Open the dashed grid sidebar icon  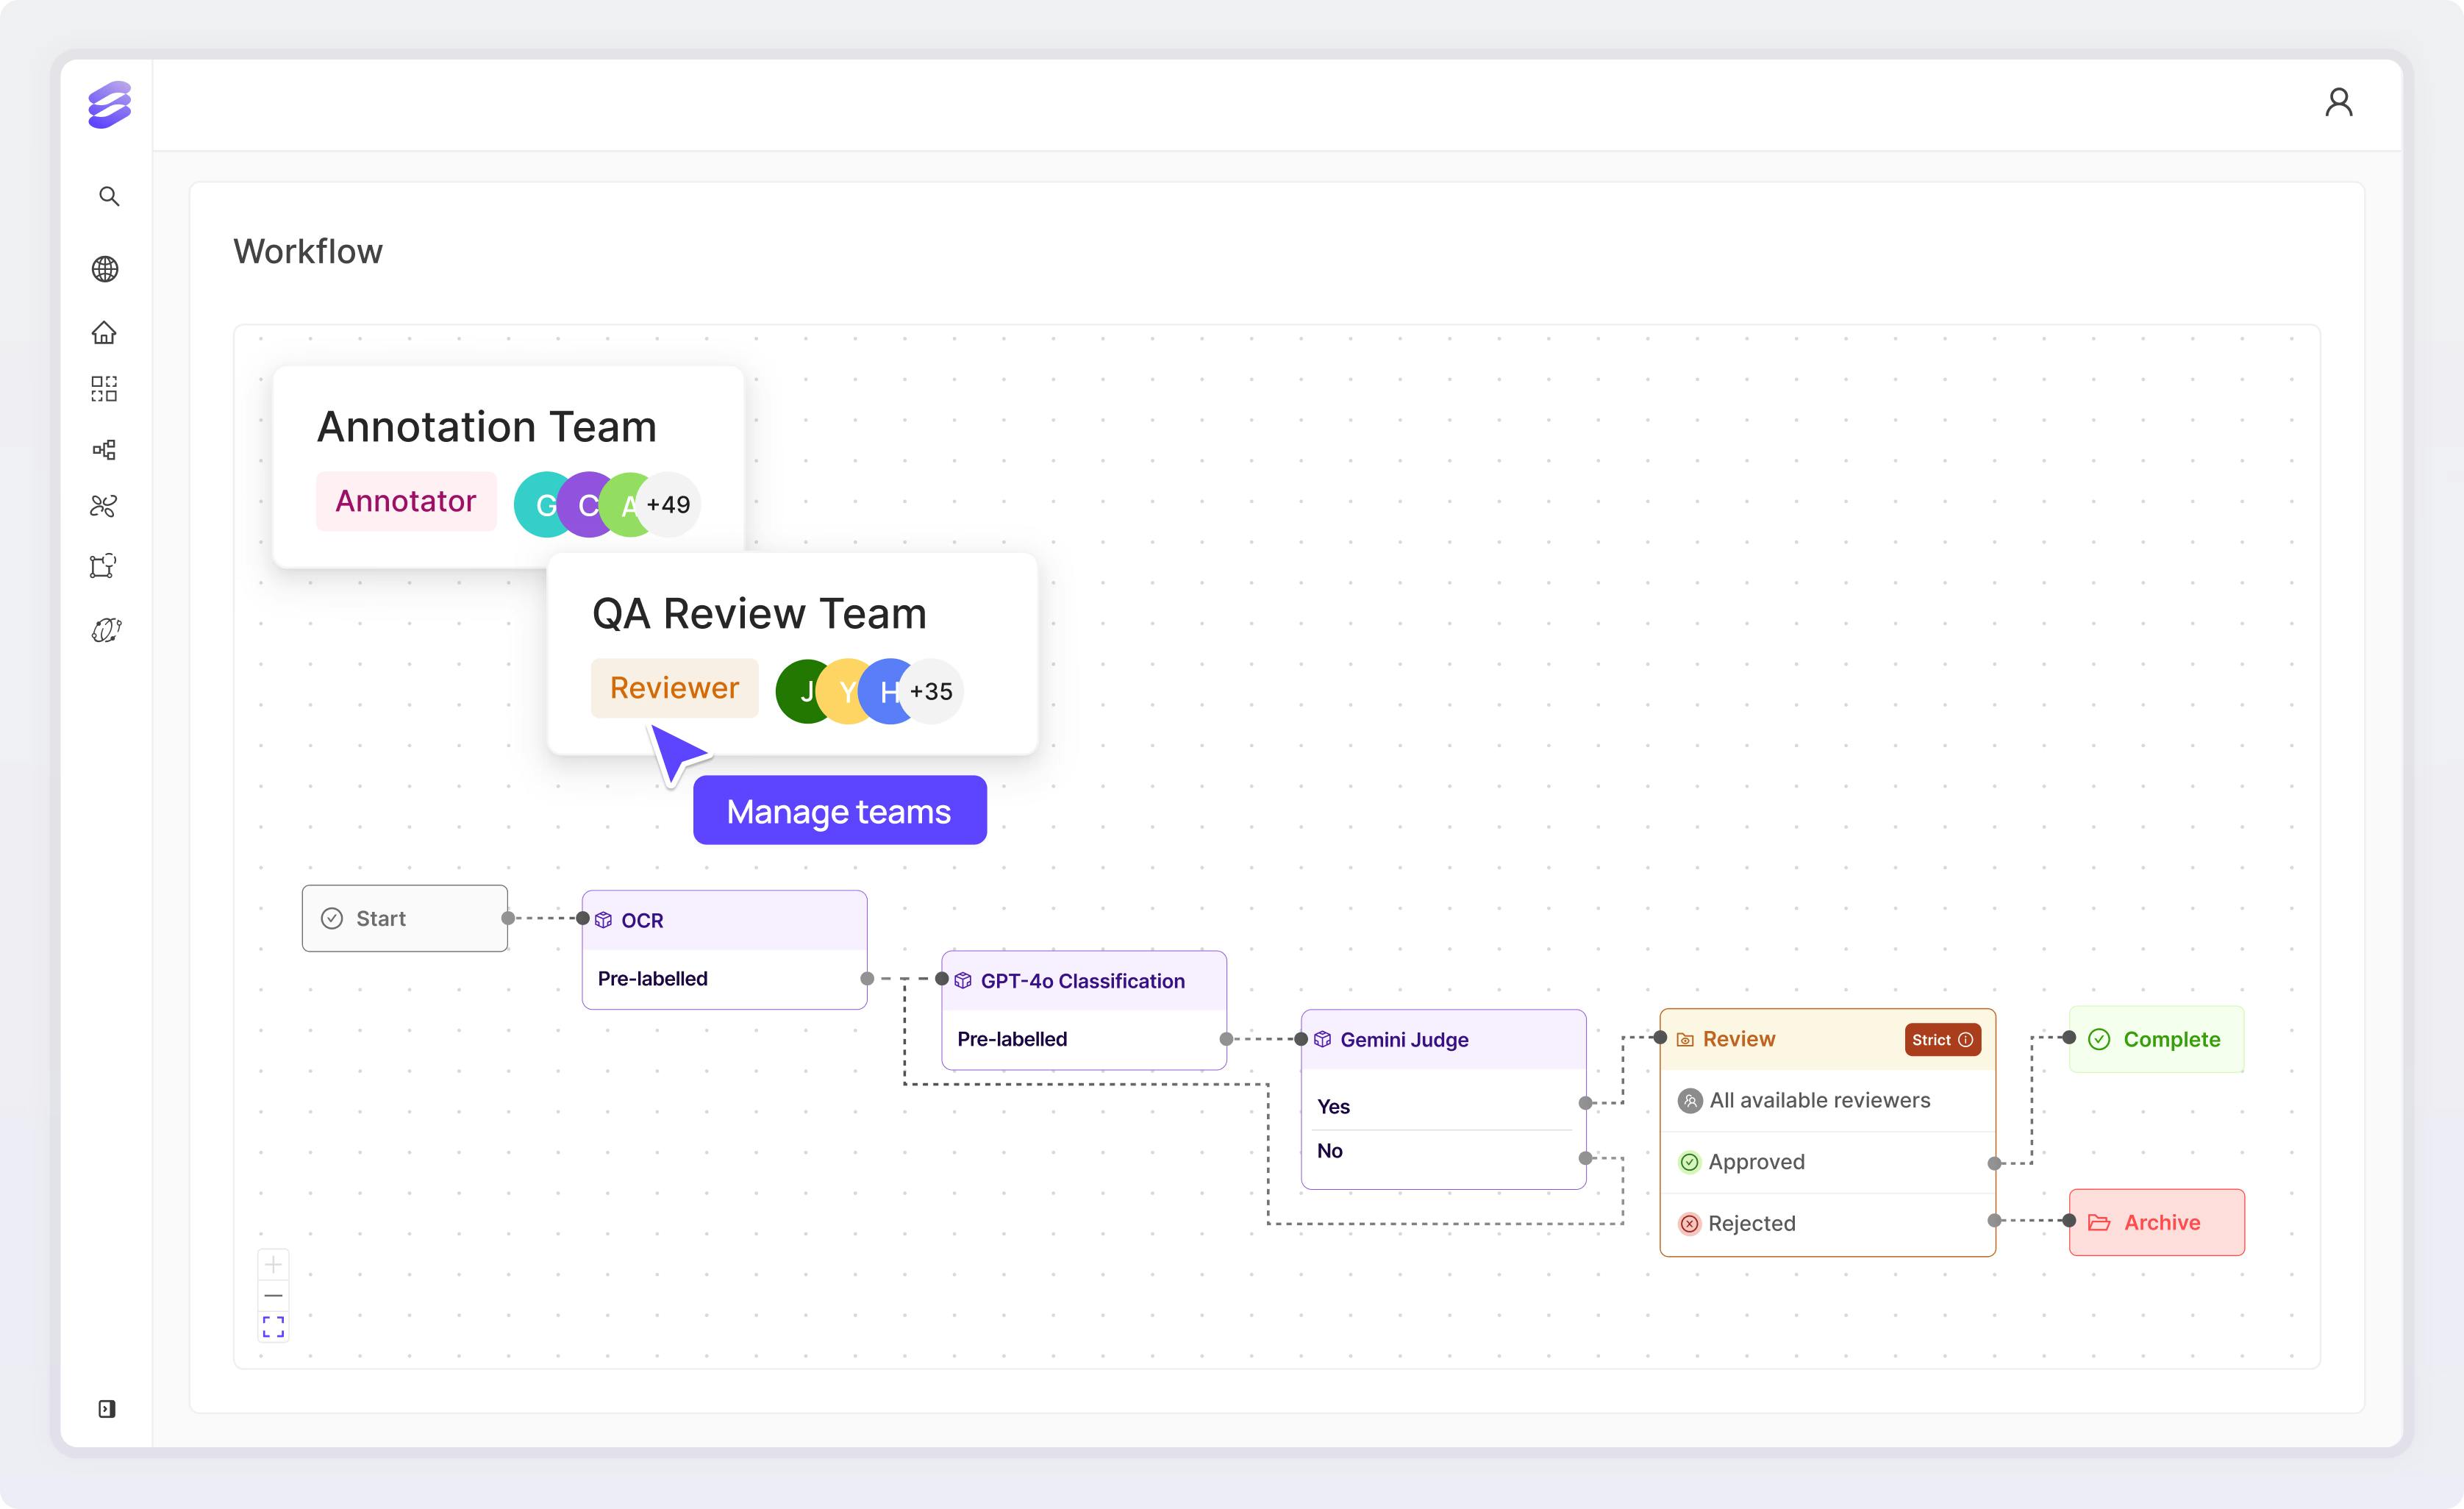[x=104, y=389]
